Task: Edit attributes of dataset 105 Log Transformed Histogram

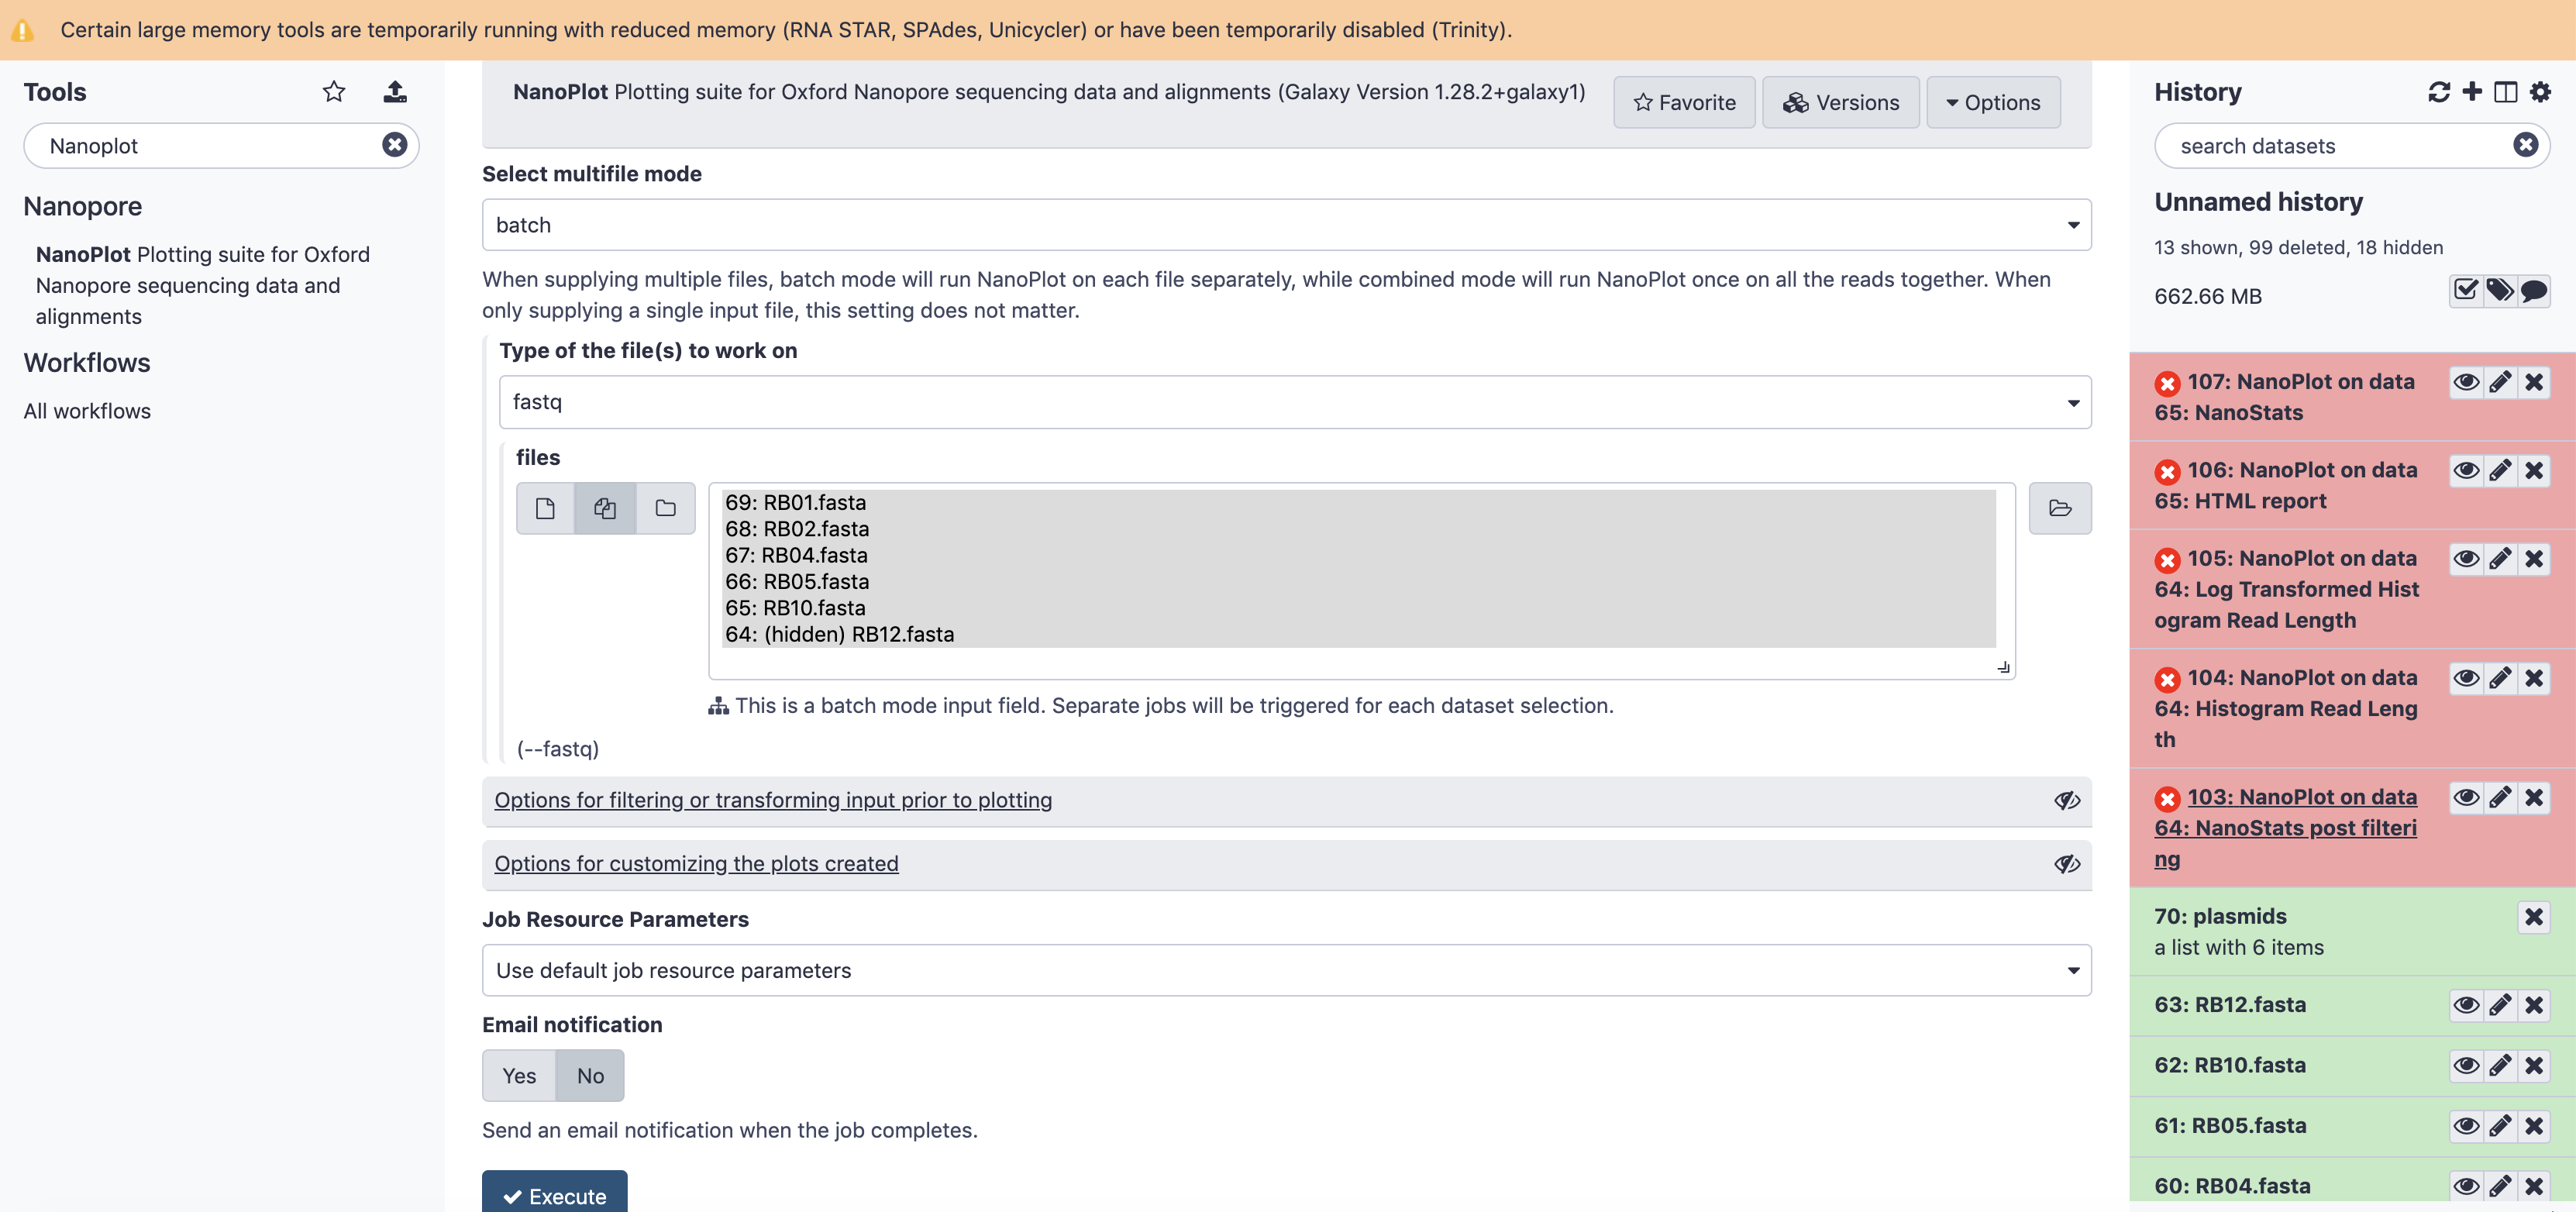Action: click(2500, 558)
